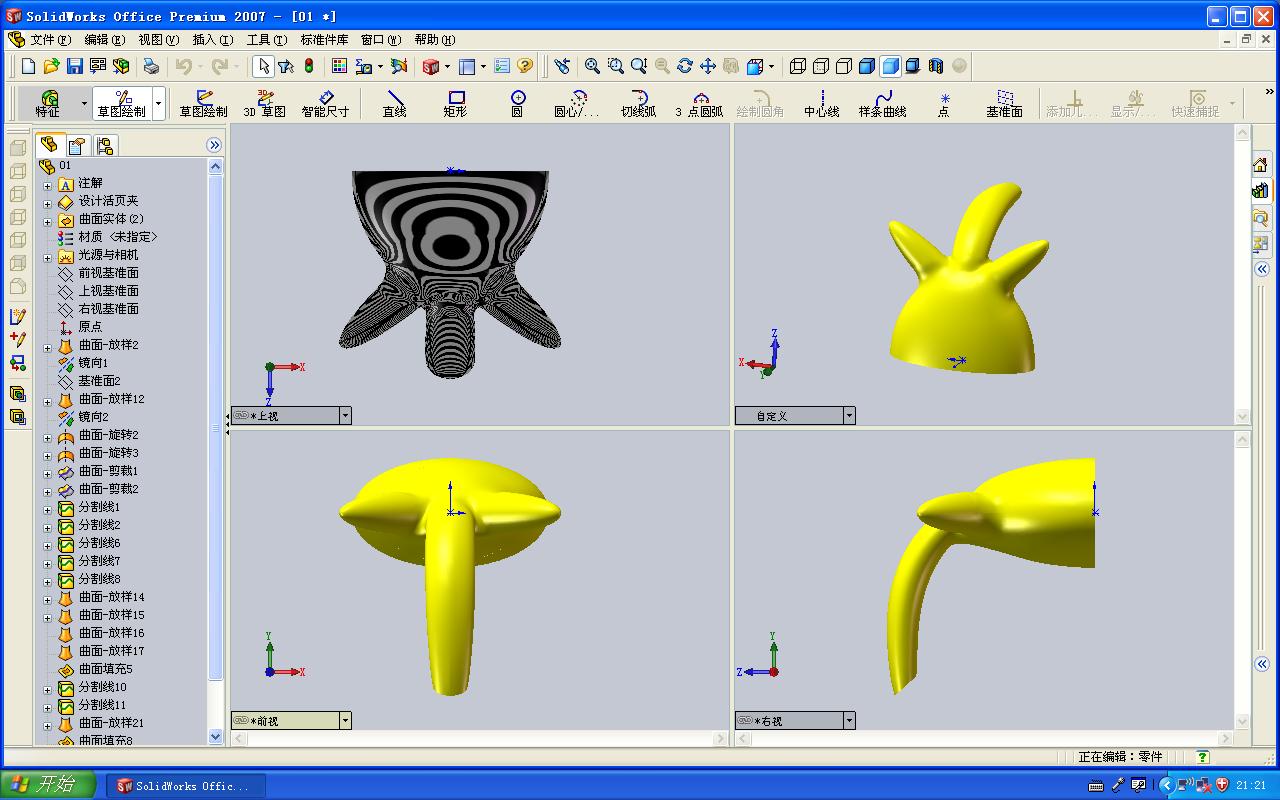The width and height of the screenshot is (1280, 800).
Task: Select the 直线 line sketch tool
Action: point(395,103)
